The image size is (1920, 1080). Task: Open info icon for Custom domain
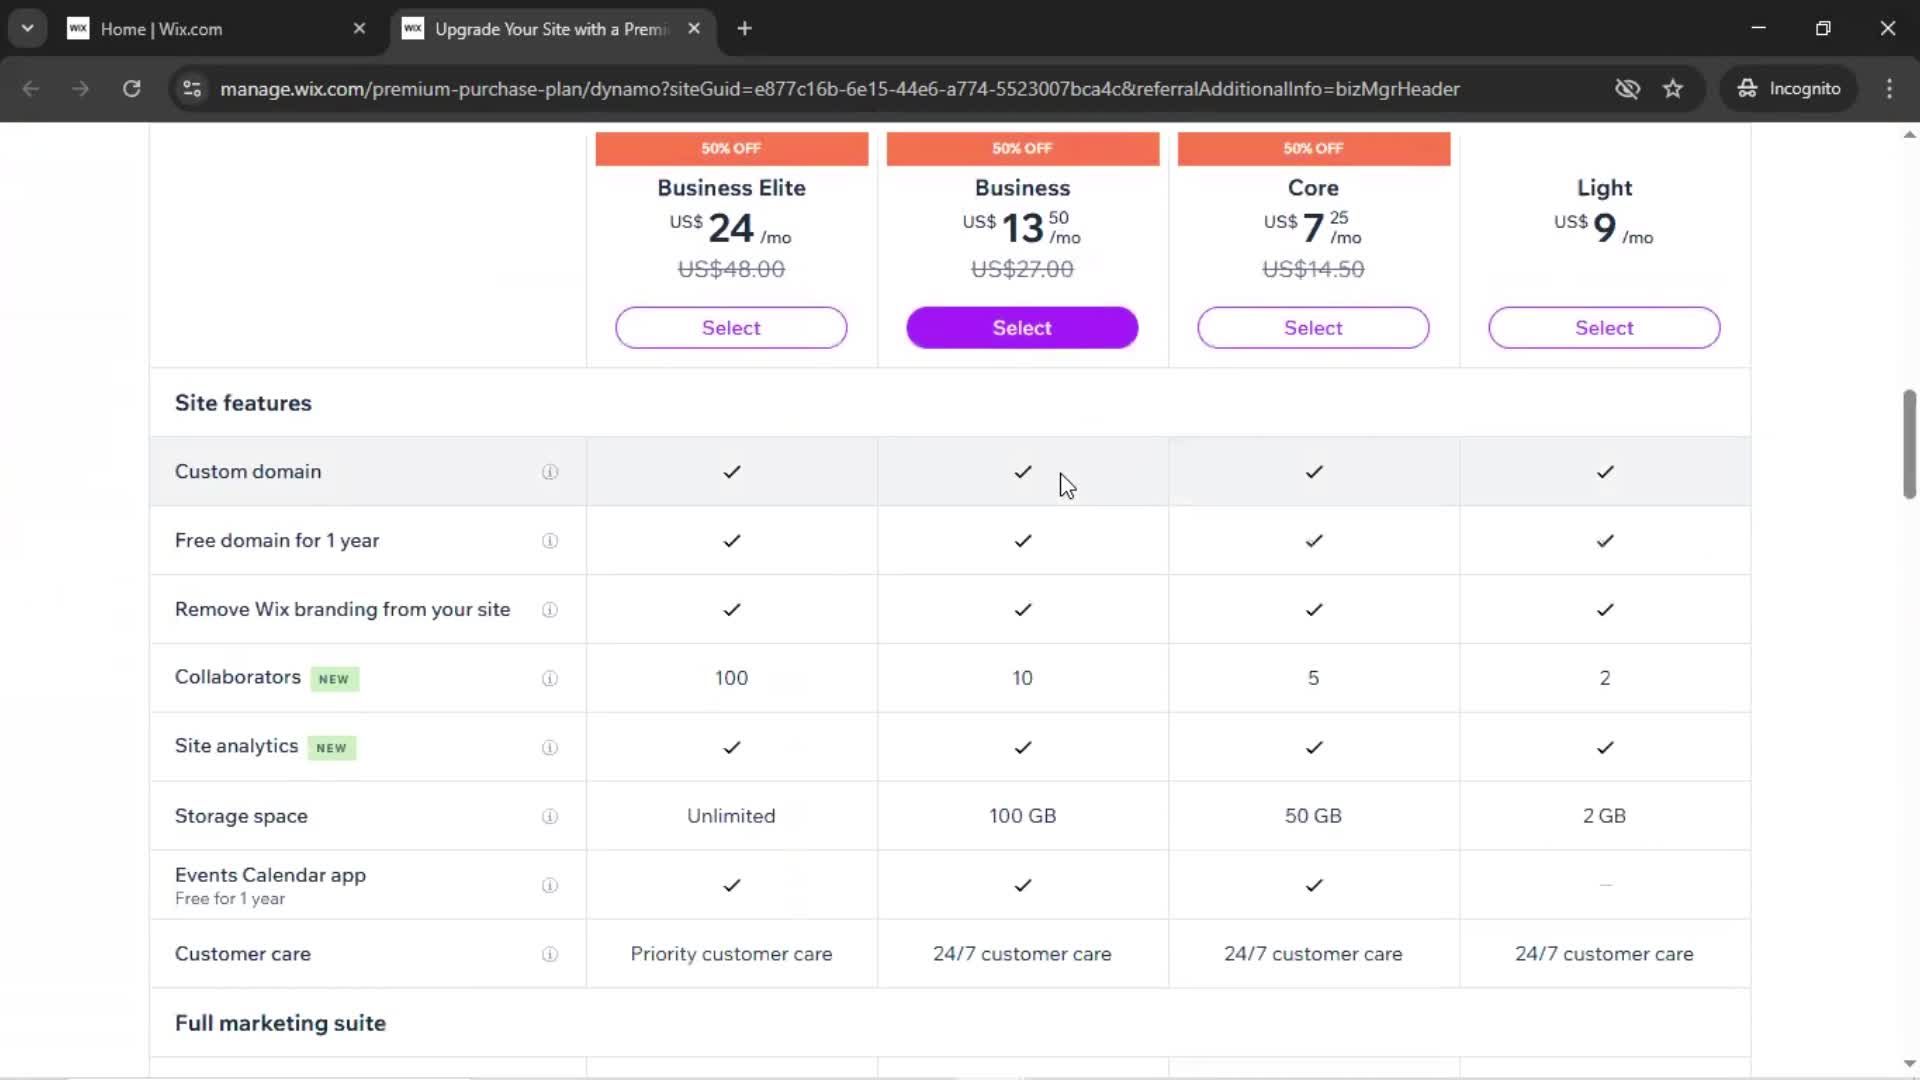550,472
